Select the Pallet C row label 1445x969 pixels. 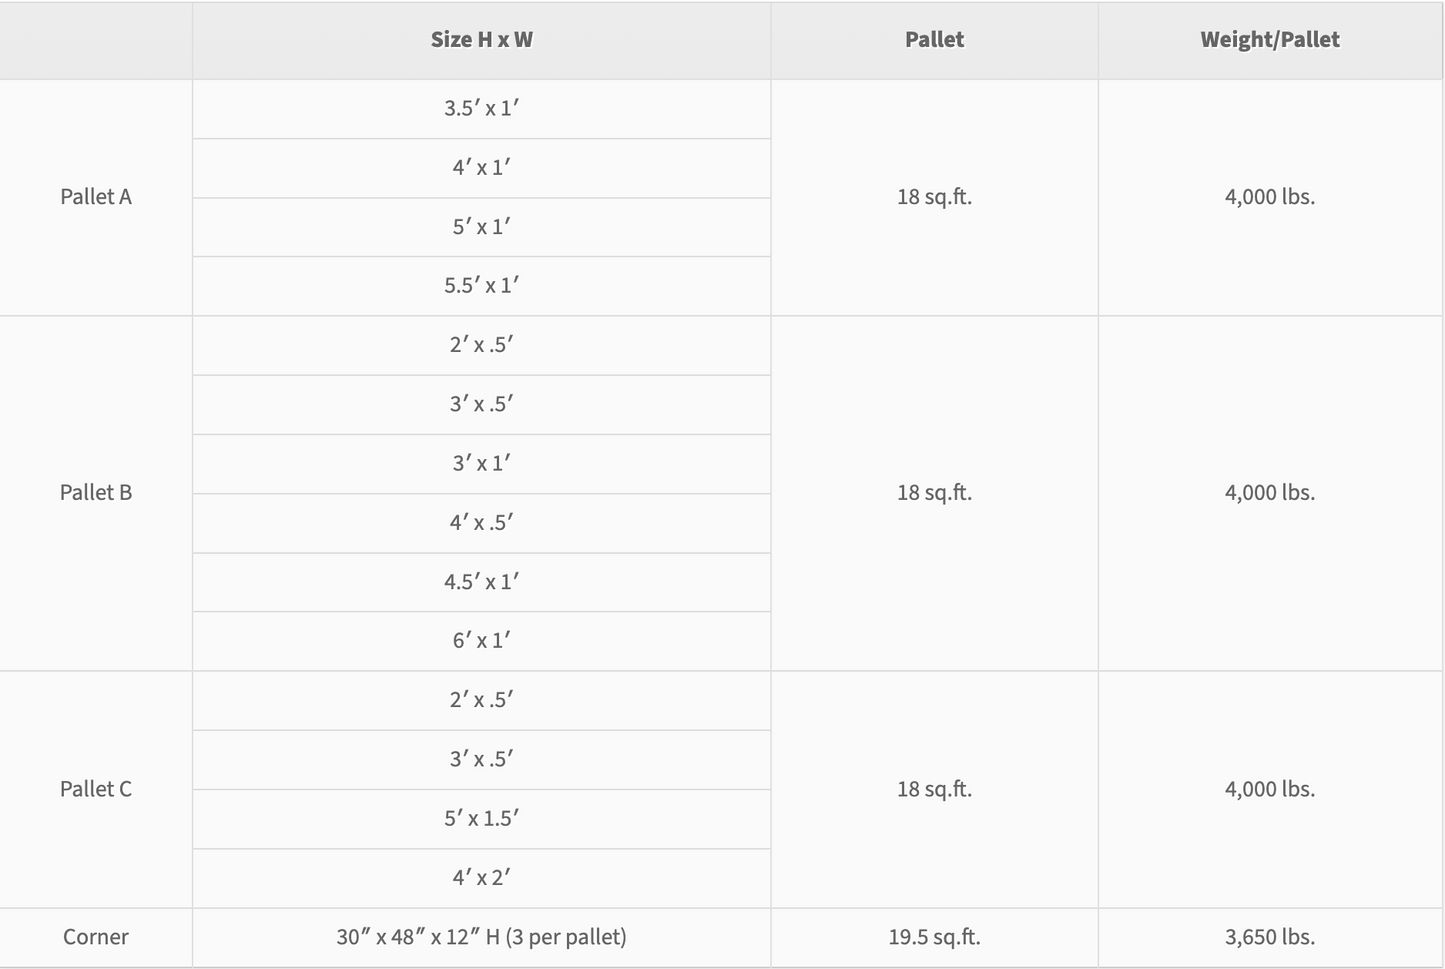(96, 789)
